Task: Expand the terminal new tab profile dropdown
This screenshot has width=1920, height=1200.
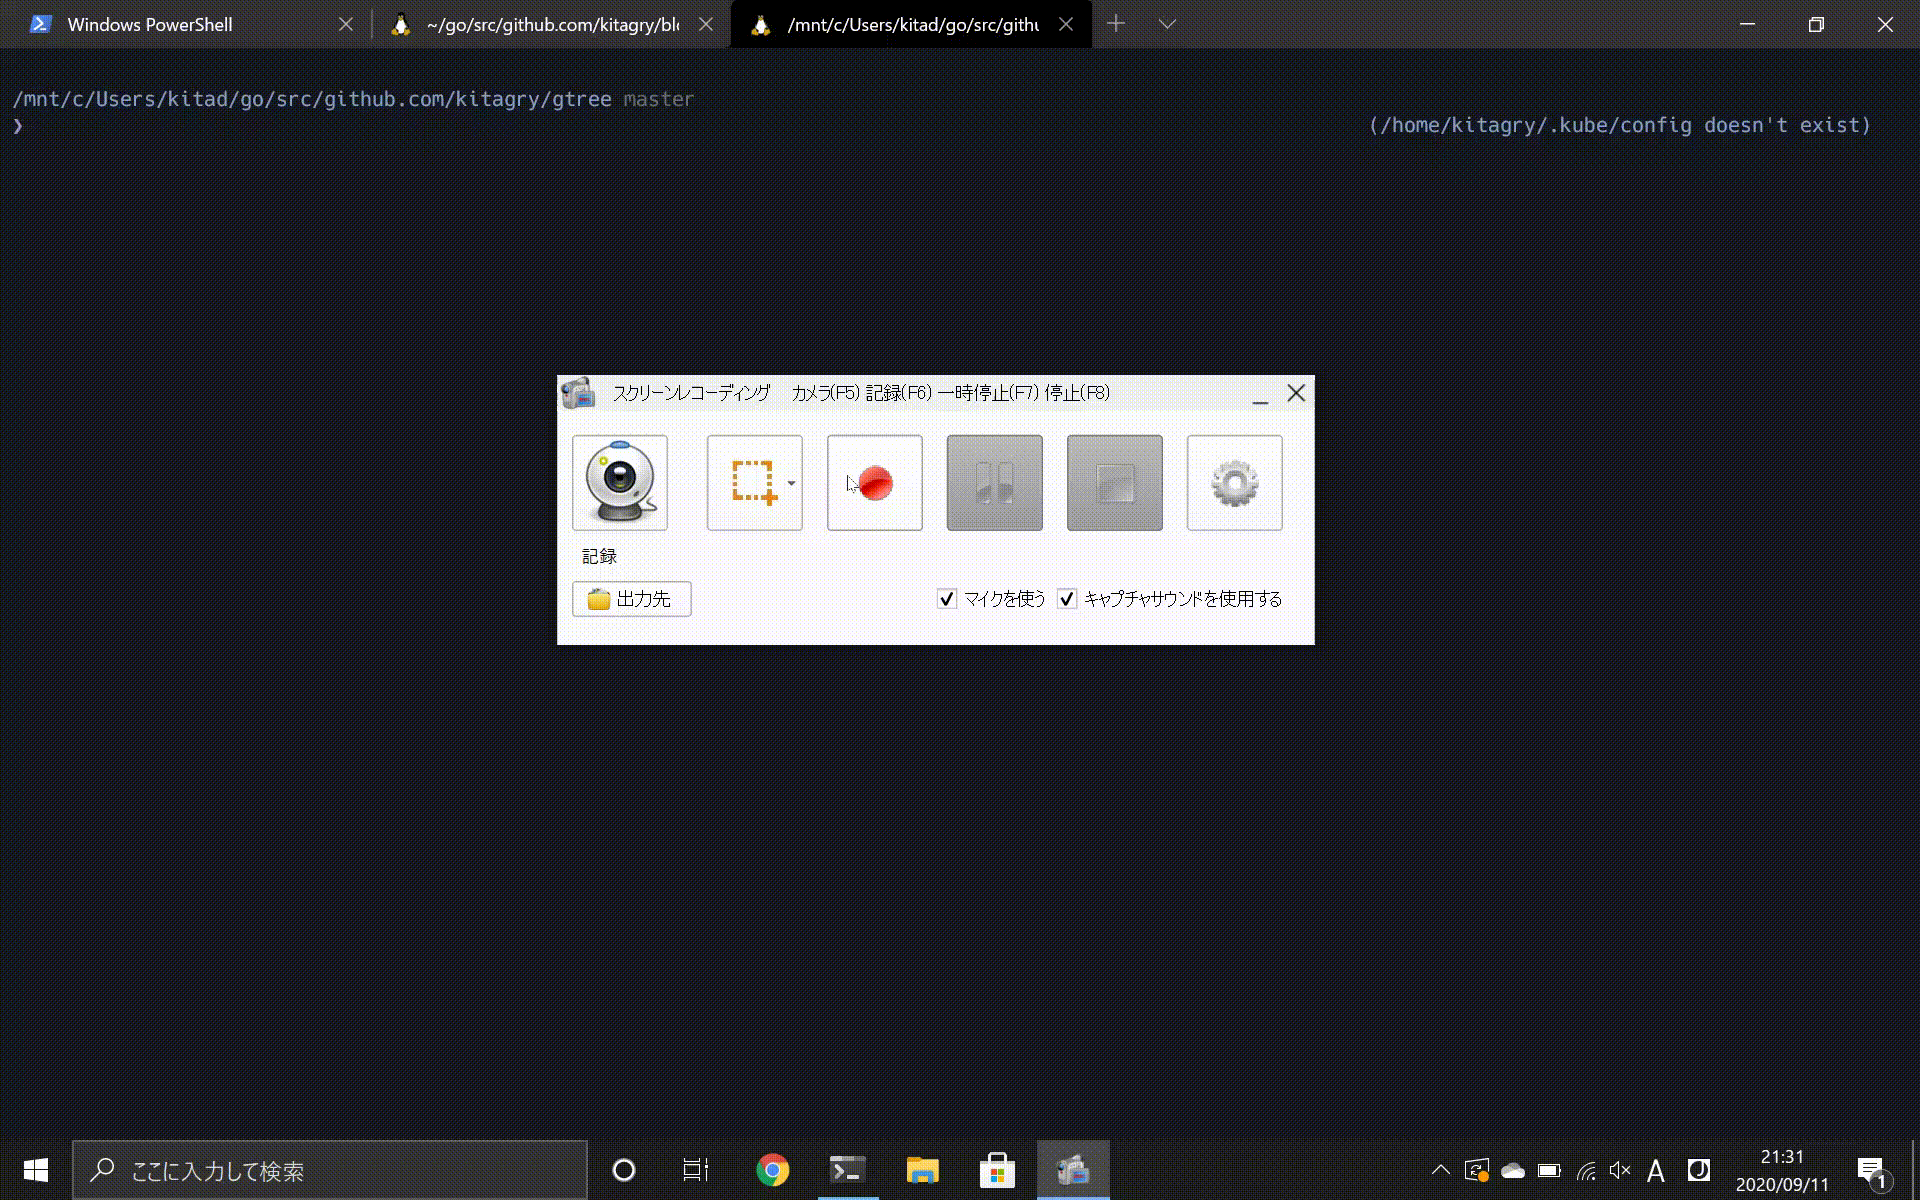Action: pyautogui.click(x=1167, y=24)
